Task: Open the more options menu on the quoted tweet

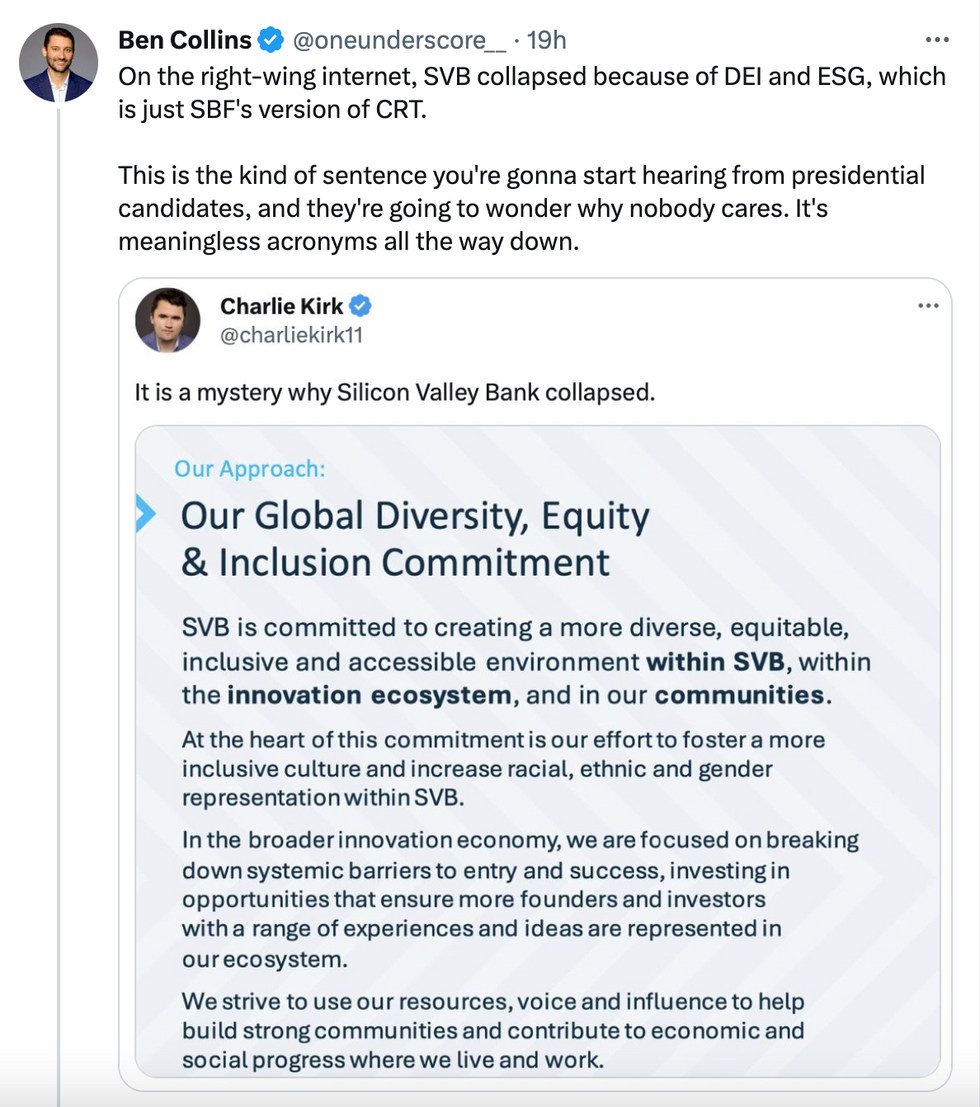Action: (929, 305)
